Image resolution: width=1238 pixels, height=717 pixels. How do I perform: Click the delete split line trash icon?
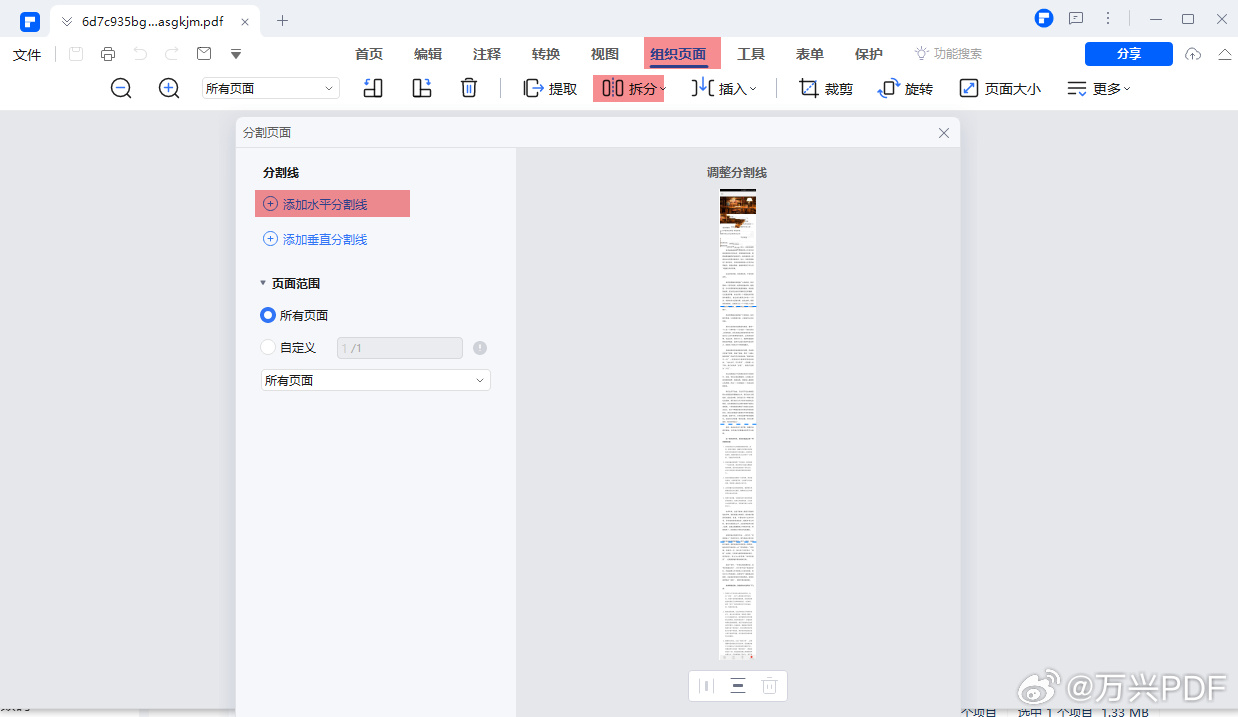coord(769,686)
